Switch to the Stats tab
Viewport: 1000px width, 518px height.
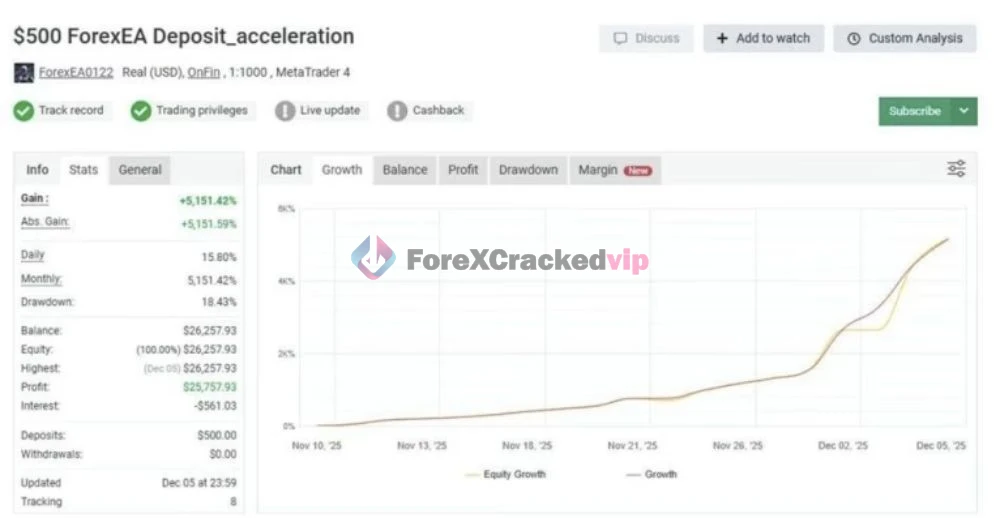[x=83, y=170]
